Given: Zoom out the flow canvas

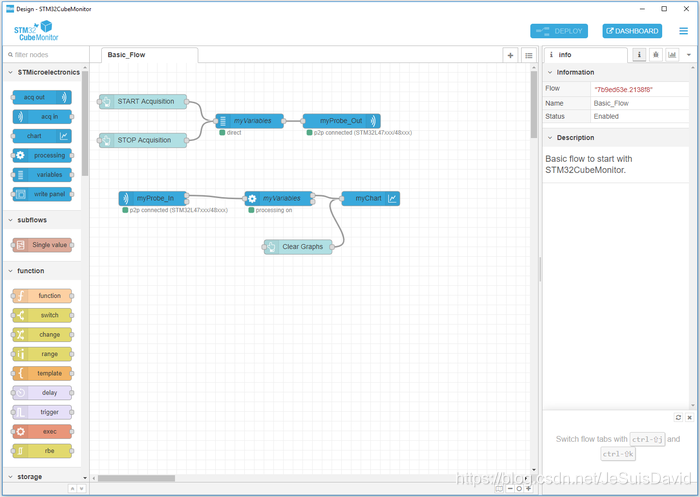Looking at the screenshot, I should [x=510, y=489].
